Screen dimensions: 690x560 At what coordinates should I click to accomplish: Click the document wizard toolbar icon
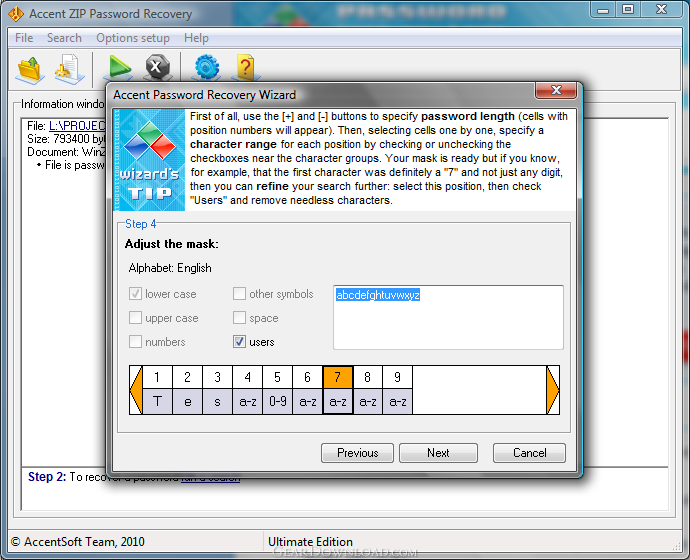69,69
